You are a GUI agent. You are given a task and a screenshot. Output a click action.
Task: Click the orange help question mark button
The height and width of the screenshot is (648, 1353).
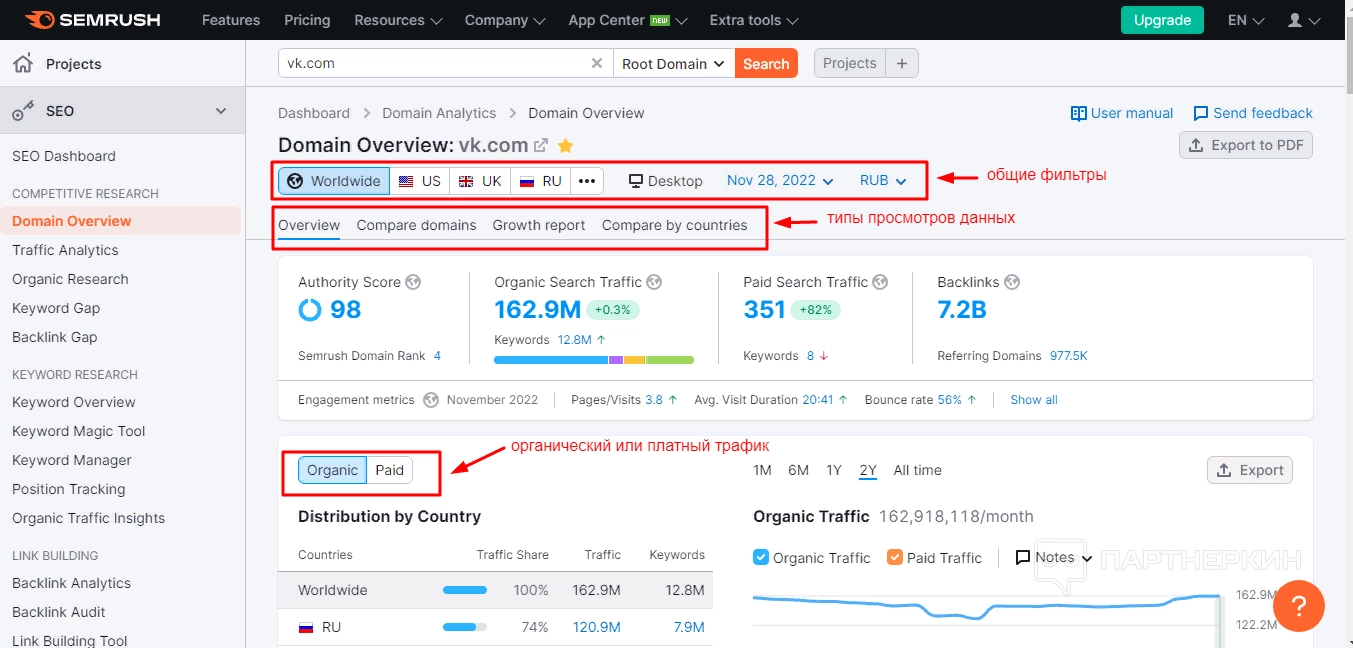(1298, 605)
